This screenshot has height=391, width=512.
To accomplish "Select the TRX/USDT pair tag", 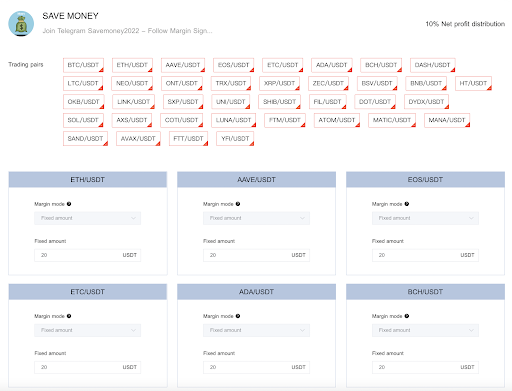I will point(231,83).
